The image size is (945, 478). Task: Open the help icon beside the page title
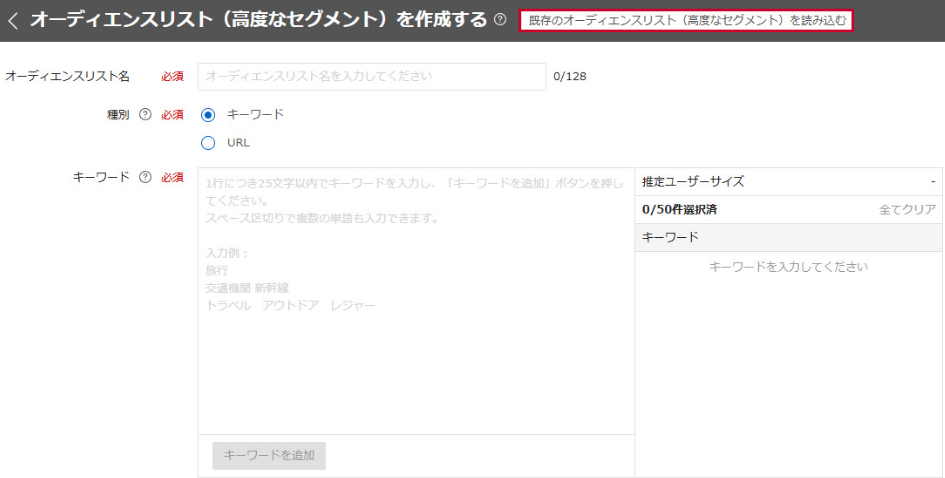coord(500,20)
